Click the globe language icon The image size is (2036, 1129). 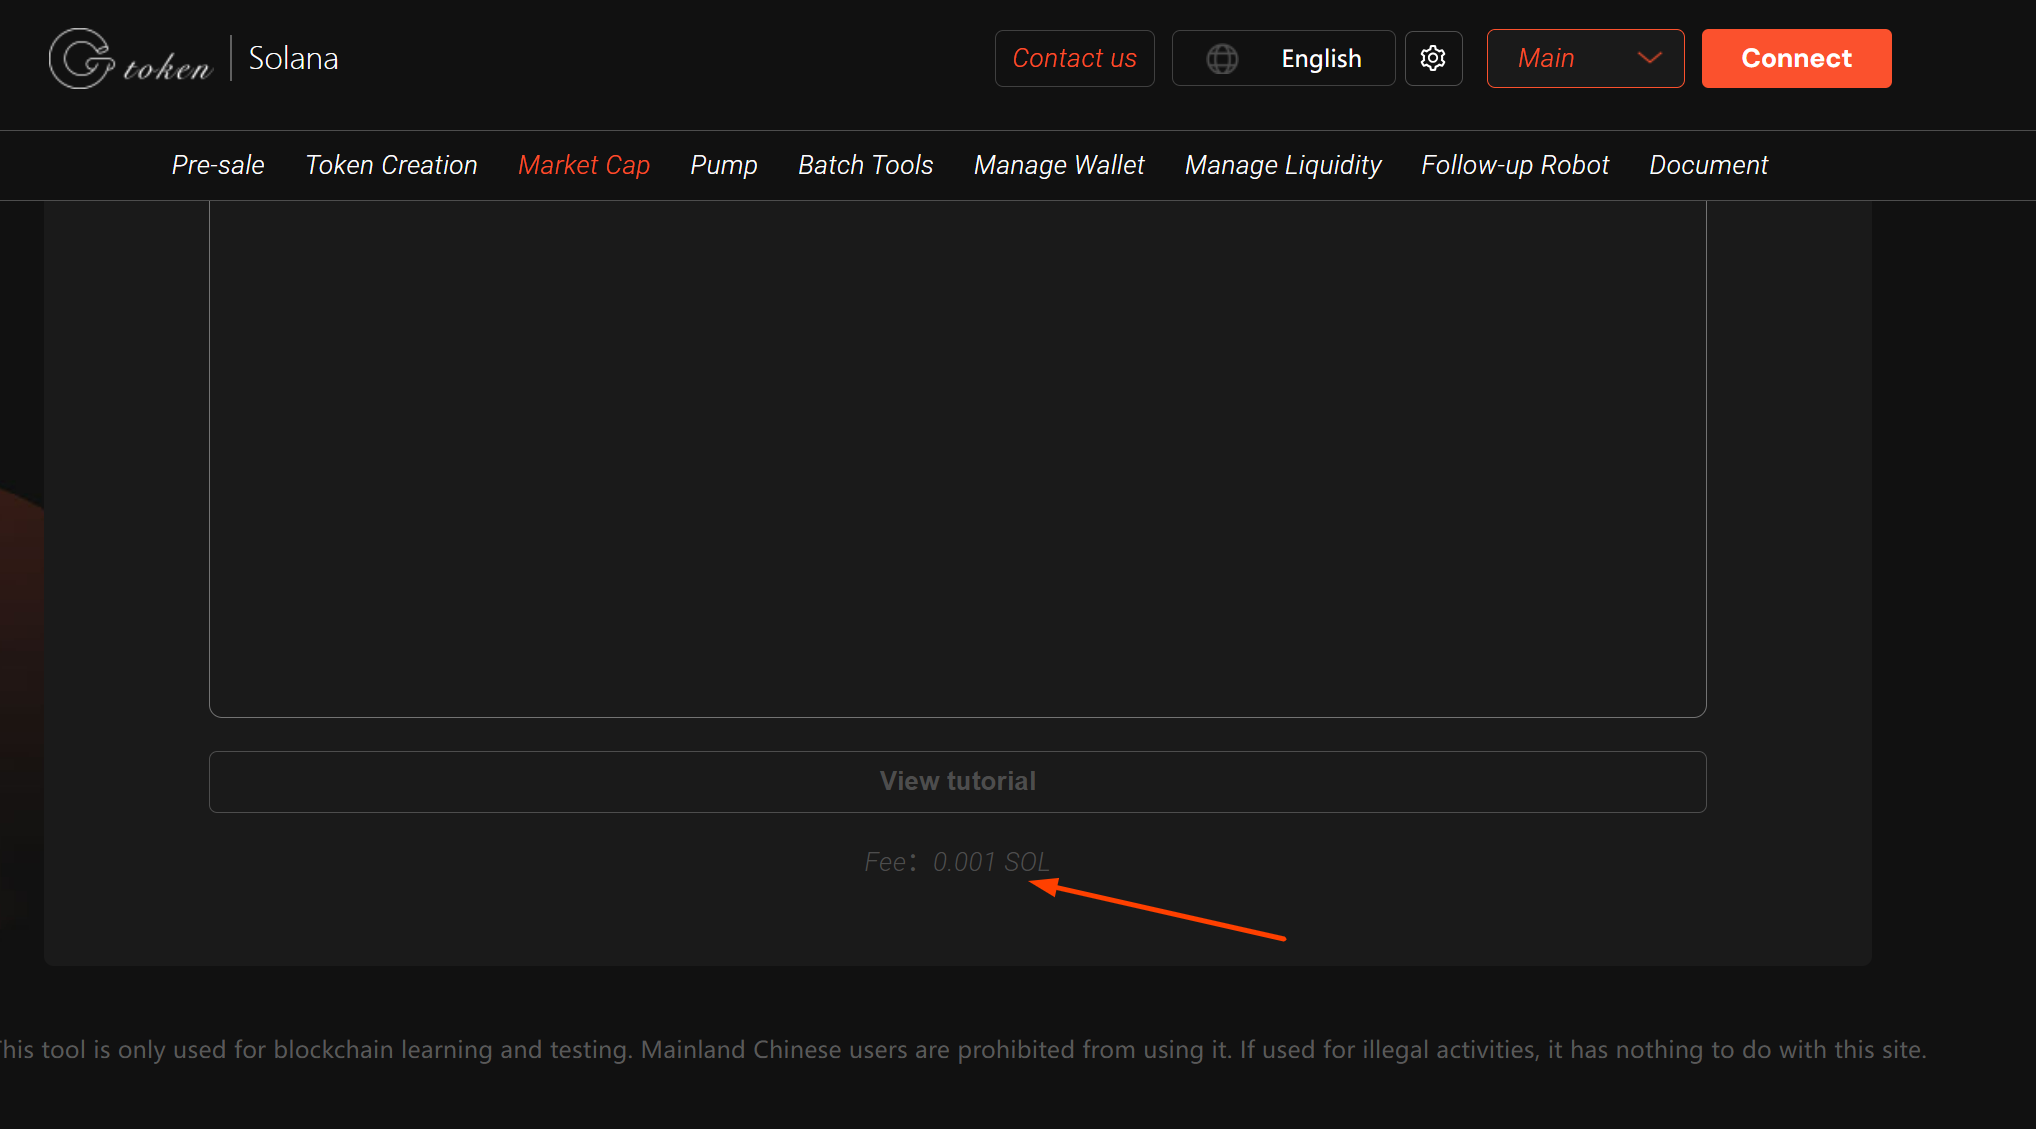tap(1222, 59)
